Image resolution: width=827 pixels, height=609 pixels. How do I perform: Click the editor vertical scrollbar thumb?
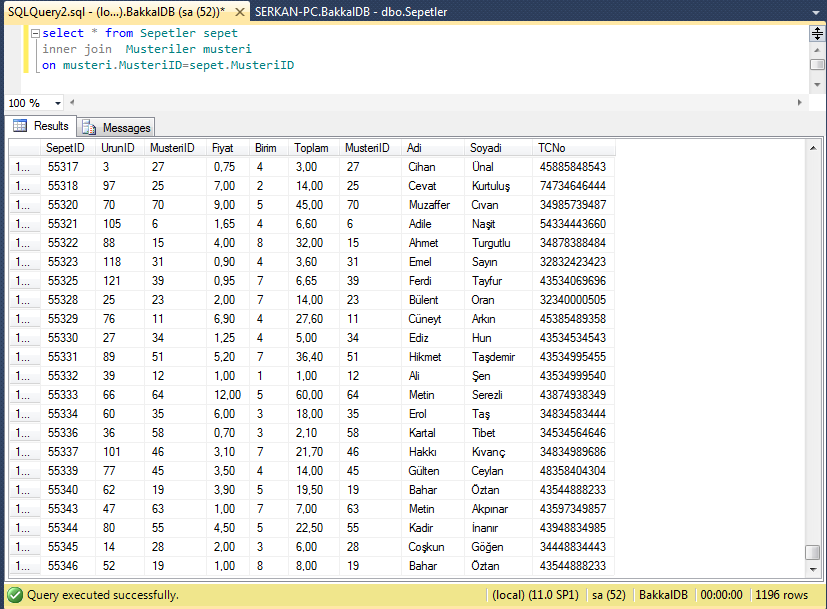click(817, 64)
